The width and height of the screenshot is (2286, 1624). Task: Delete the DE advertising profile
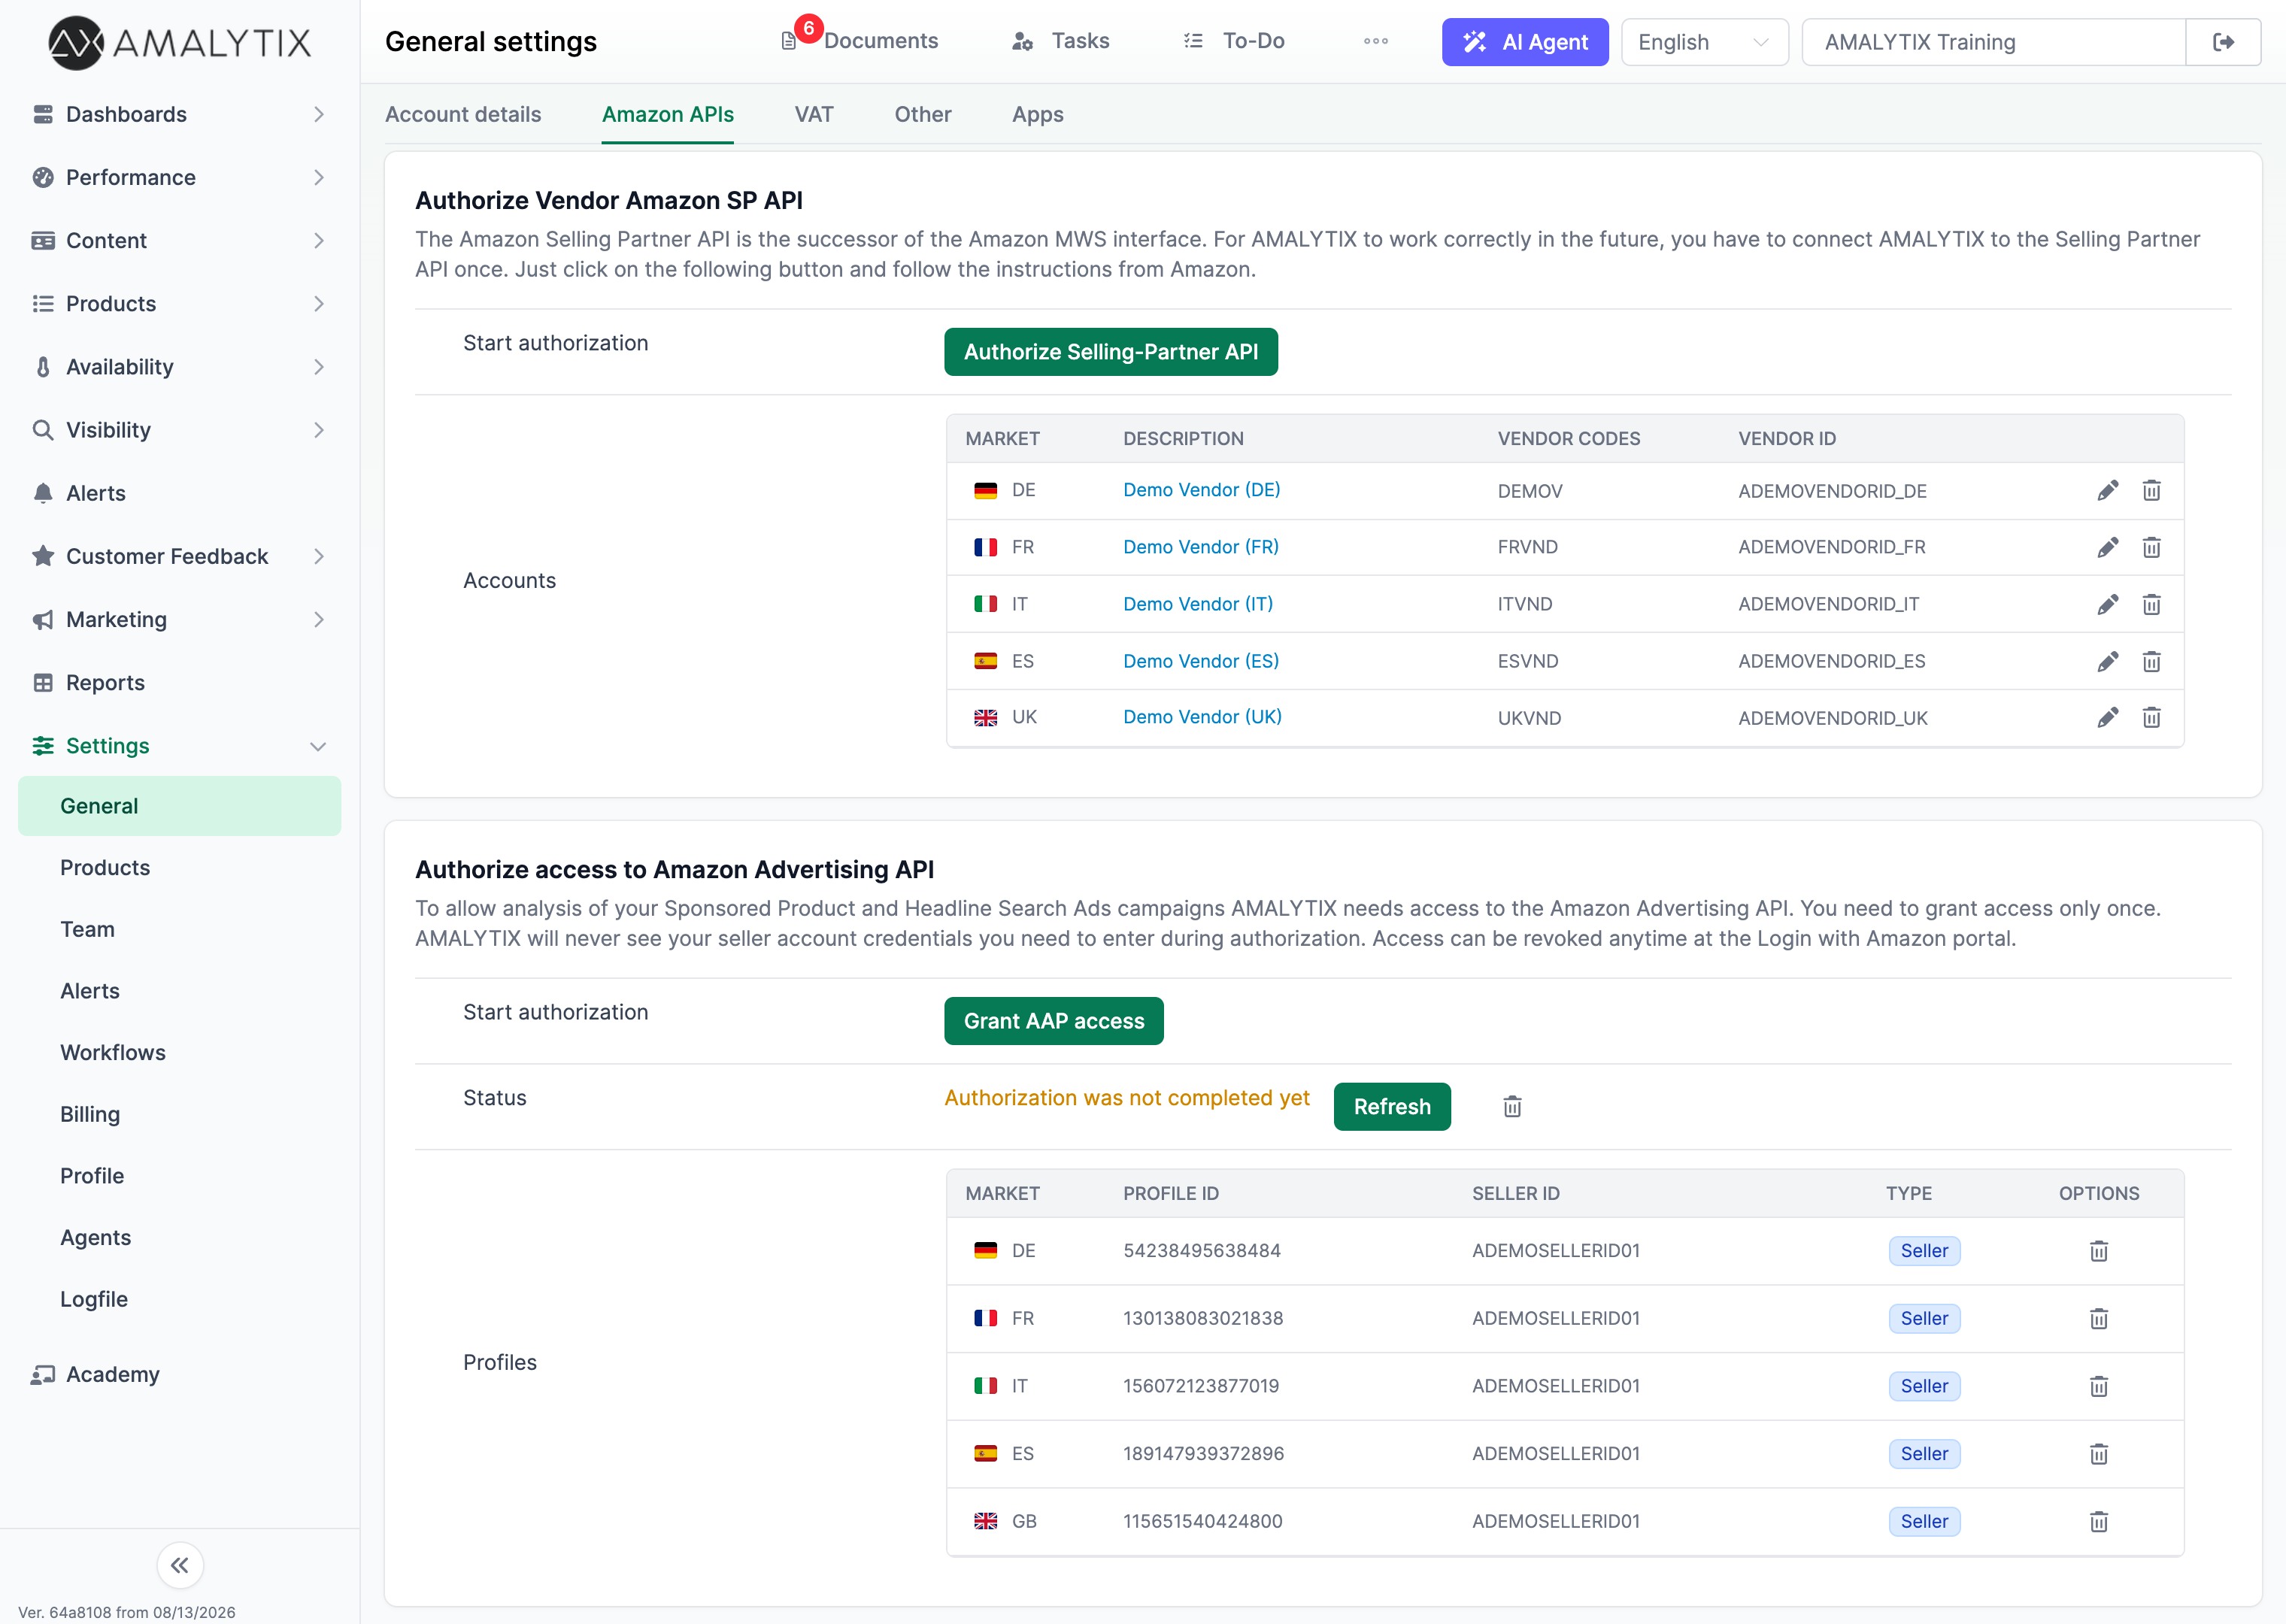point(2099,1251)
